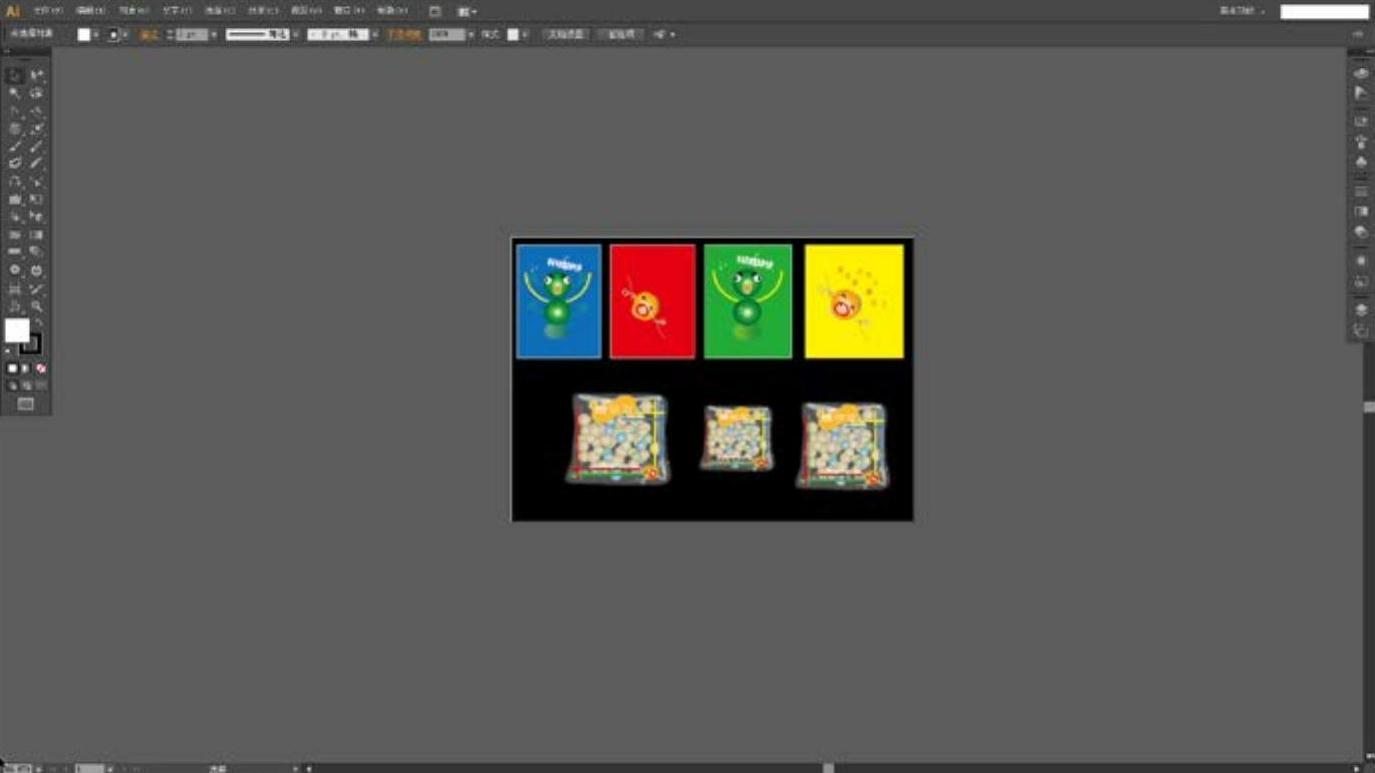The height and width of the screenshot is (773, 1375).
Task: Set paint mode to Color in toolbox
Action: coord(12,368)
